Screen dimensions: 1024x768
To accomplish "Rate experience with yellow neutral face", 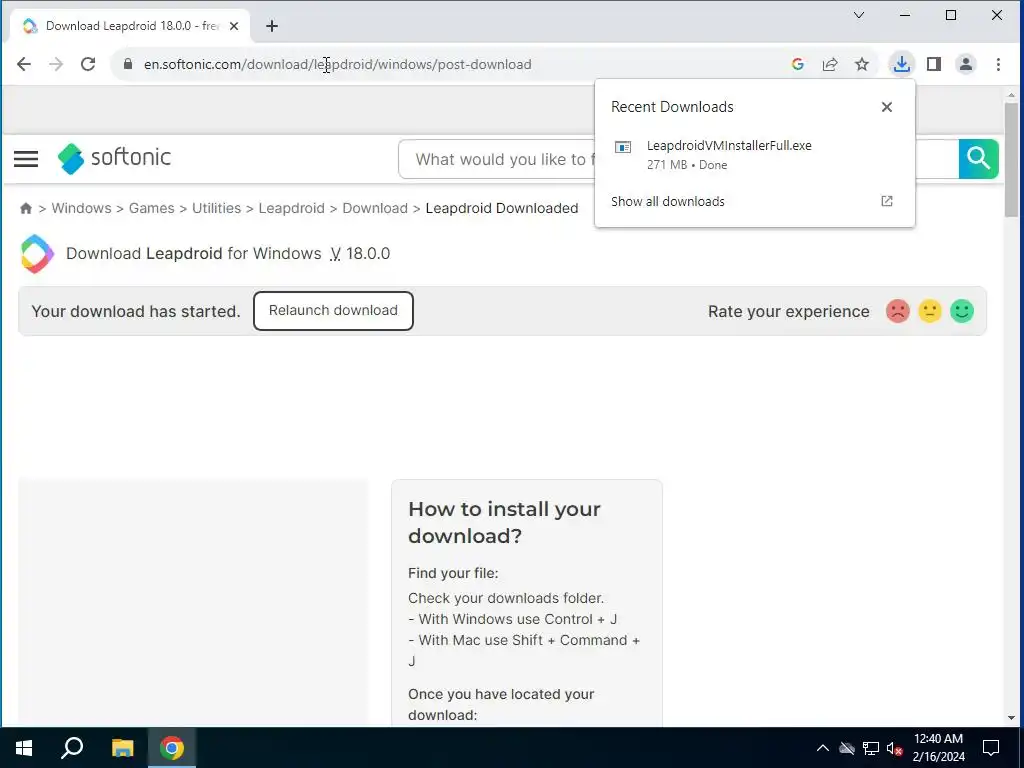I will click(x=930, y=311).
